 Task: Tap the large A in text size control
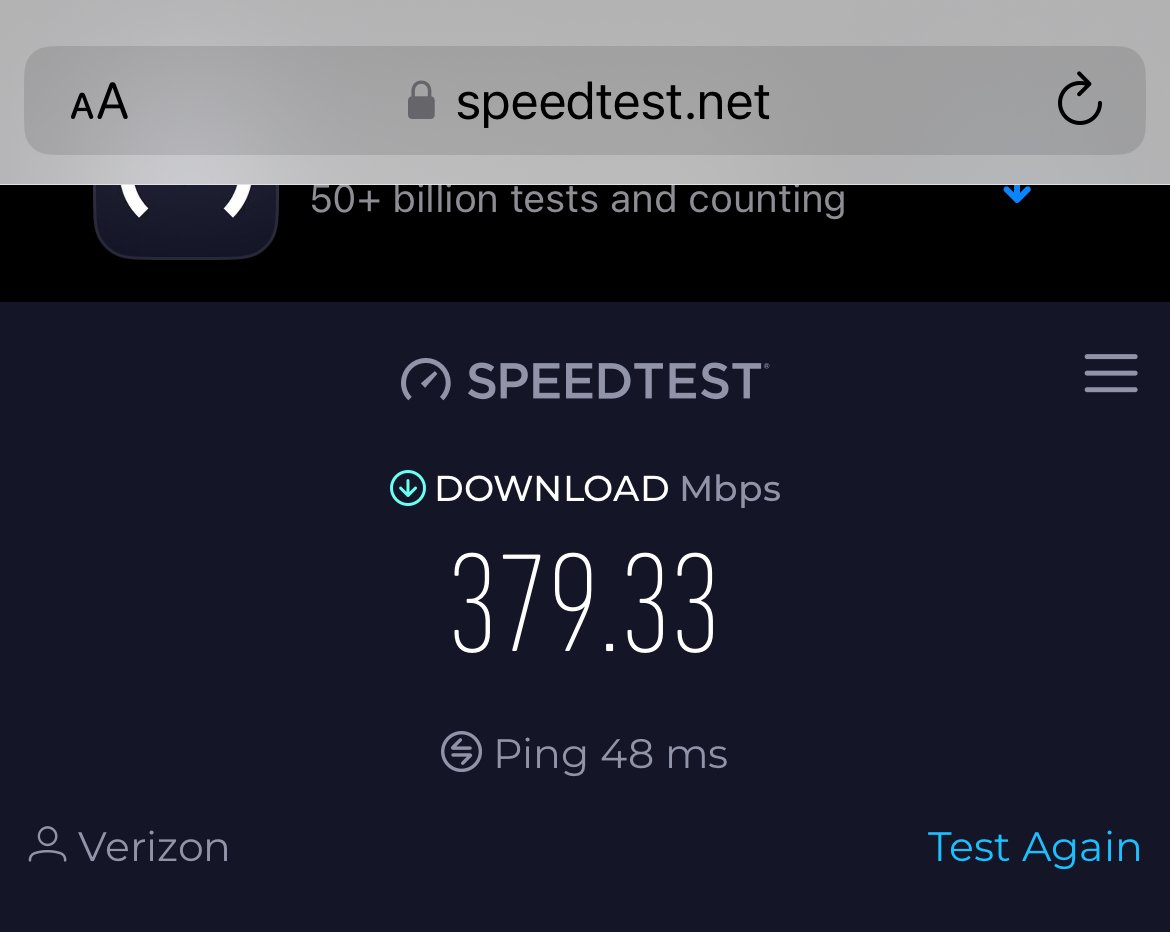pyautogui.click(x=112, y=101)
